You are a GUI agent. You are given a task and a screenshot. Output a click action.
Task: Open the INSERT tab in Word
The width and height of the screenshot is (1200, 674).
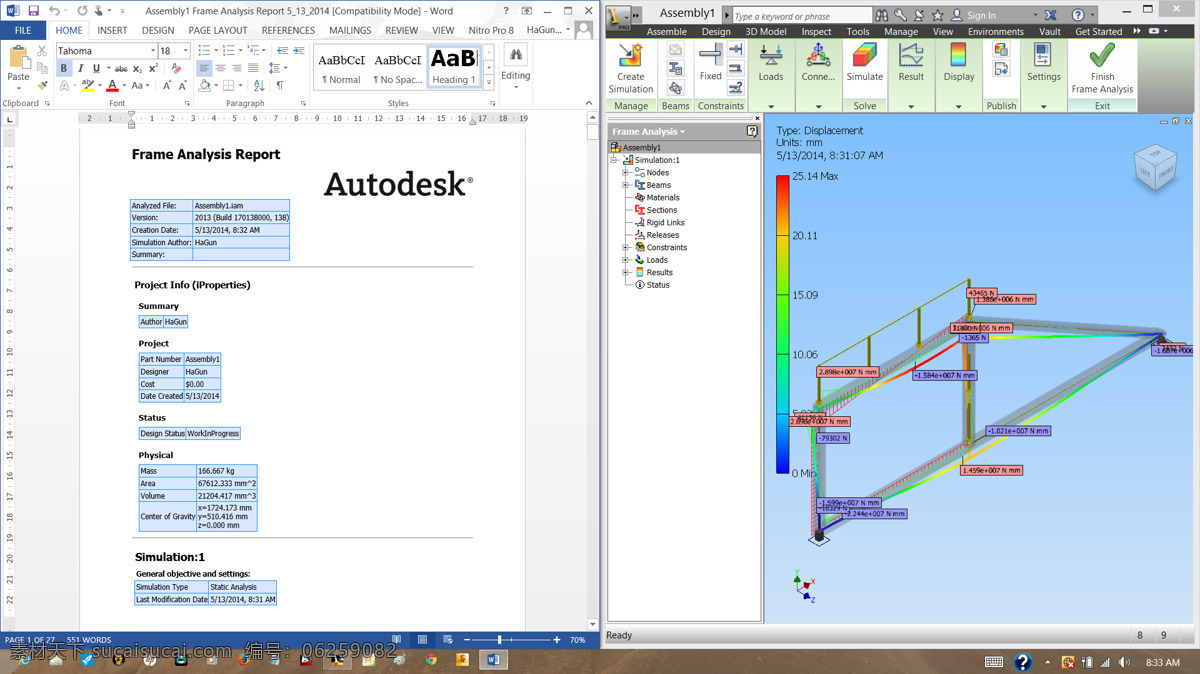point(112,30)
